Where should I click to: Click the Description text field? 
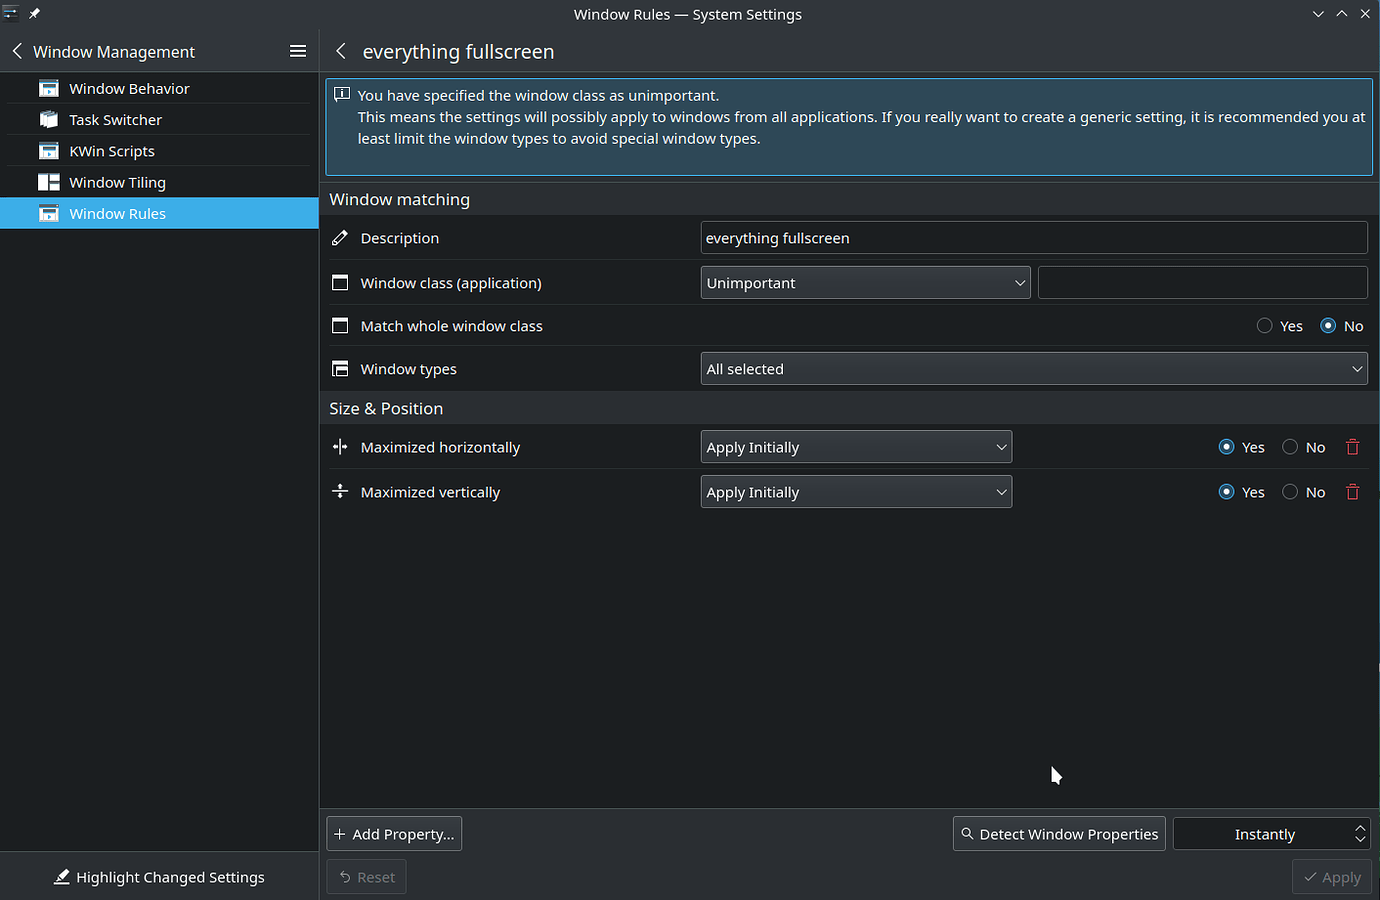point(1034,238)
